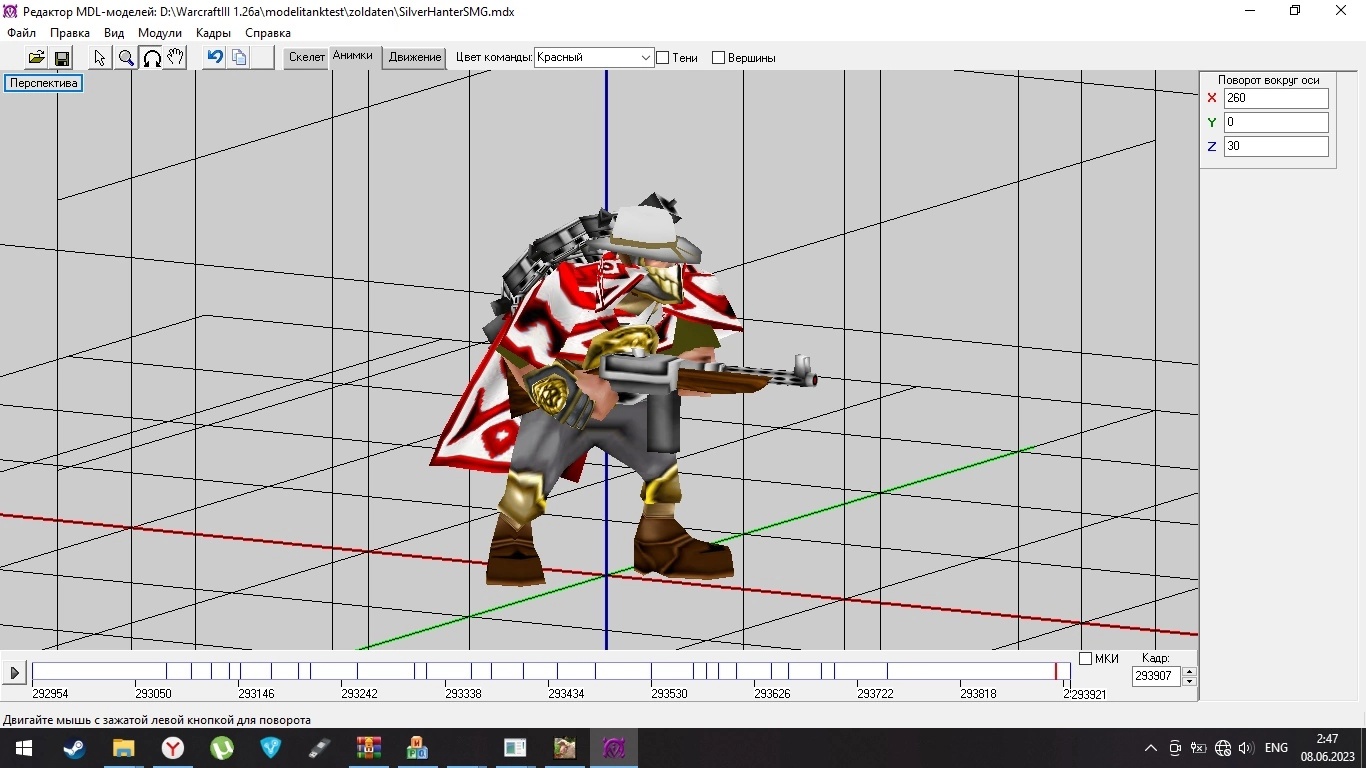The width and height of the screenshot is (1366, 768).
Task: Open the Модули menu
Action: pos(160,33)
